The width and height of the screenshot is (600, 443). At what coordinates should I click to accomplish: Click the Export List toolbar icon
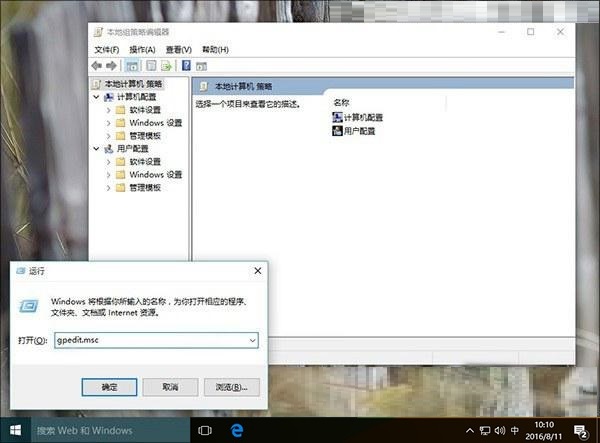click(166, 66)
